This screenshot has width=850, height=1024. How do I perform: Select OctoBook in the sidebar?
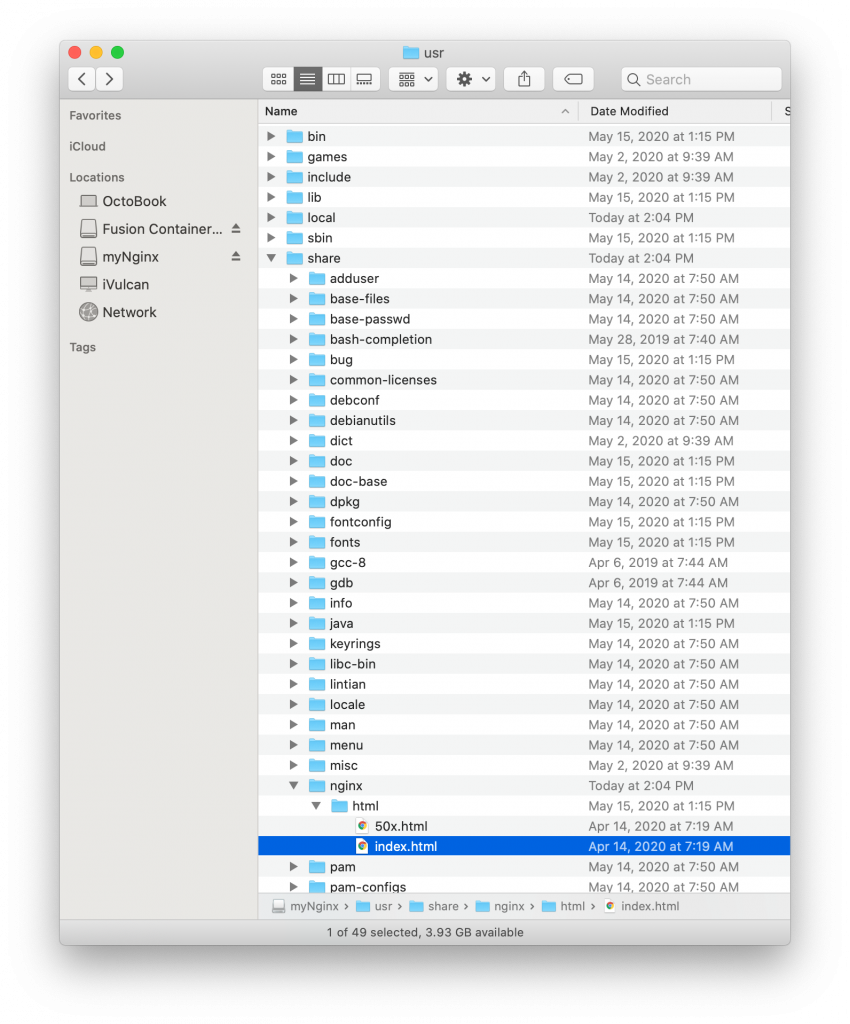point(134,201)
